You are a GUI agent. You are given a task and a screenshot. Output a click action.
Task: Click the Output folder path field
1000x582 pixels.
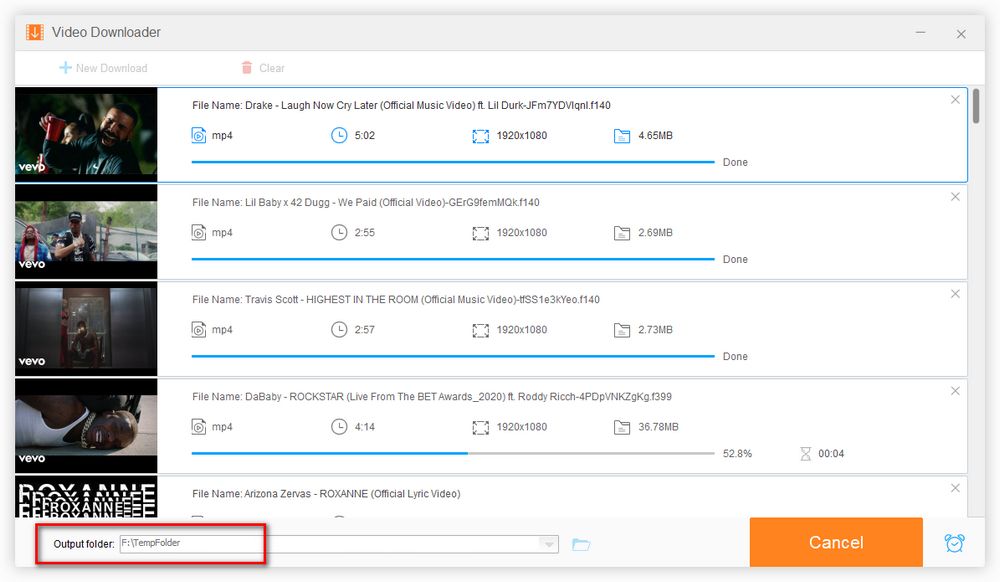click(x=339, y=544)
